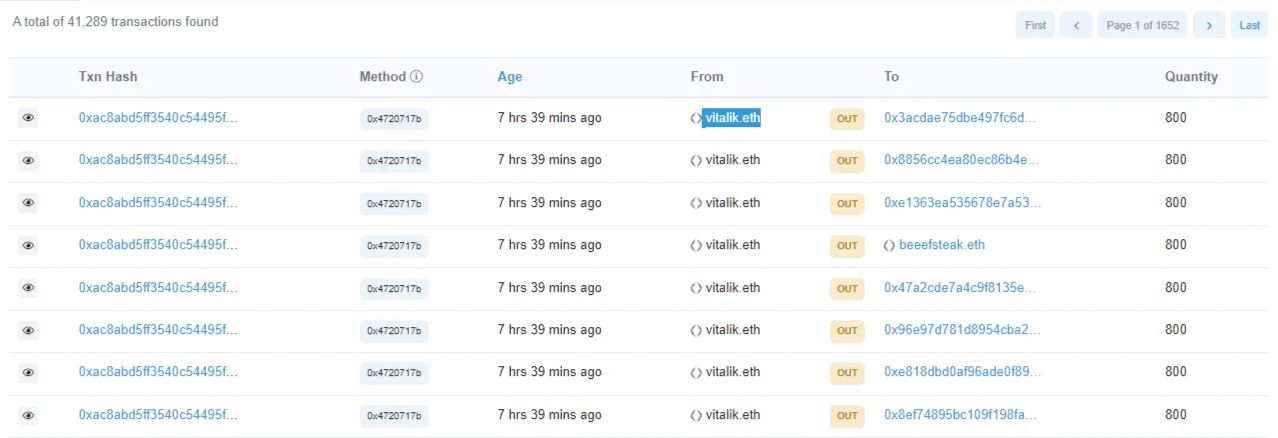This screenshot has height=438, width=1278.
Task: Open recipient address 0x96e97d781d8954cba2
Action: [962, 330]
